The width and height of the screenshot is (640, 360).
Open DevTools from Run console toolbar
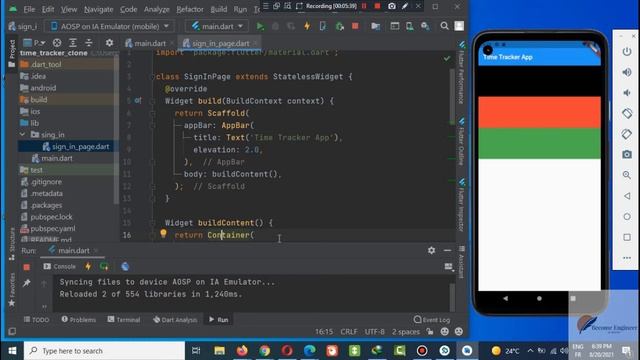coord(125,267)
